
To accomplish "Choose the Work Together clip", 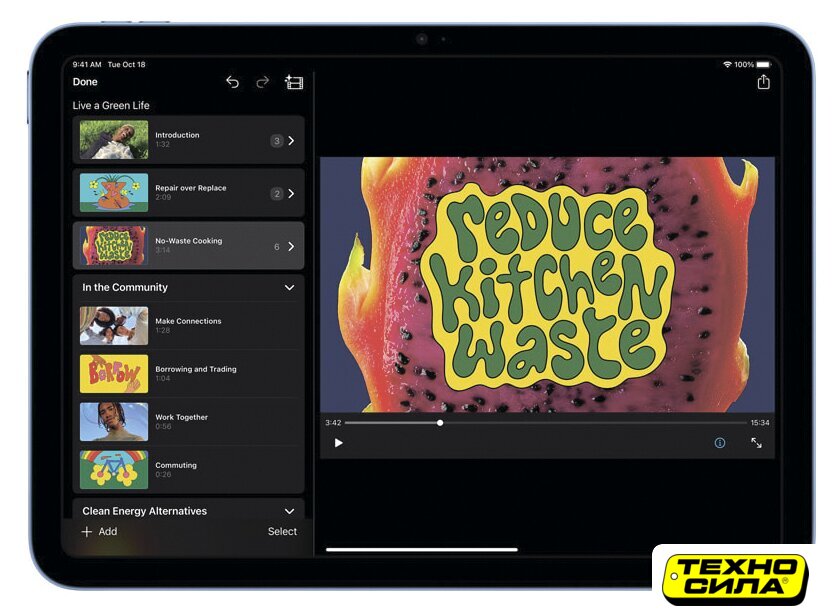I will 188,421.
